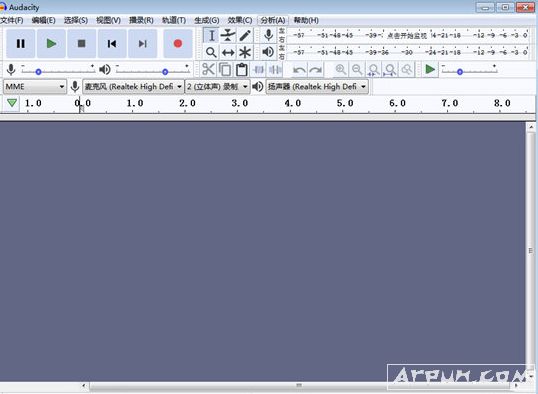
Task: Click the Stop transport button
Action: click(x=81, y=44)
